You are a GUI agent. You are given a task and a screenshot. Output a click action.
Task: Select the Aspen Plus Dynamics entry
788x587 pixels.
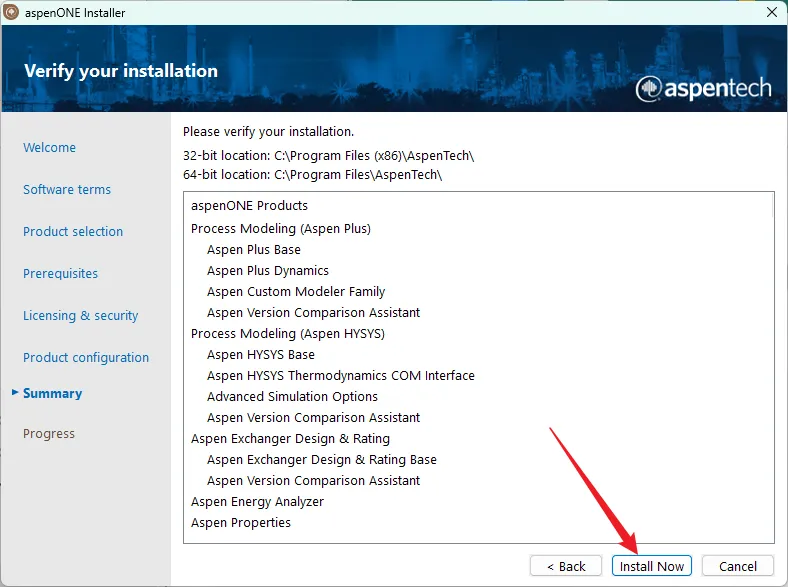268,271
